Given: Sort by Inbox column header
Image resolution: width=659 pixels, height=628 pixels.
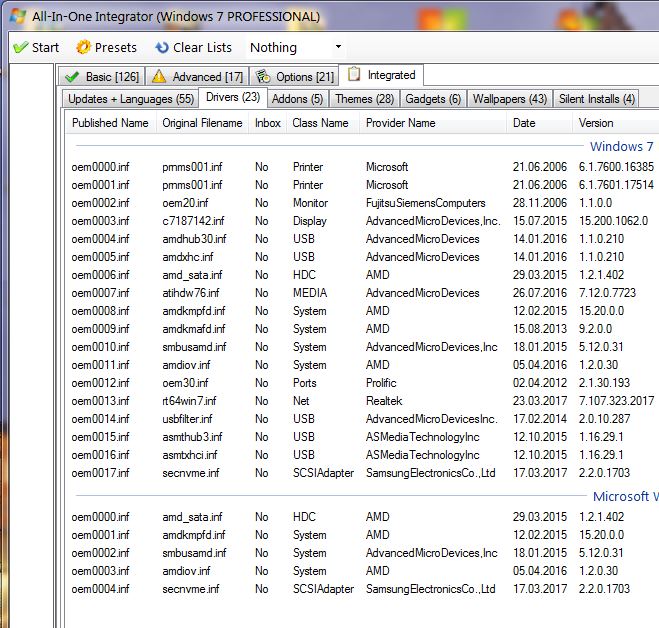Looking at the screenshot, I should click(x=268, y=123).
